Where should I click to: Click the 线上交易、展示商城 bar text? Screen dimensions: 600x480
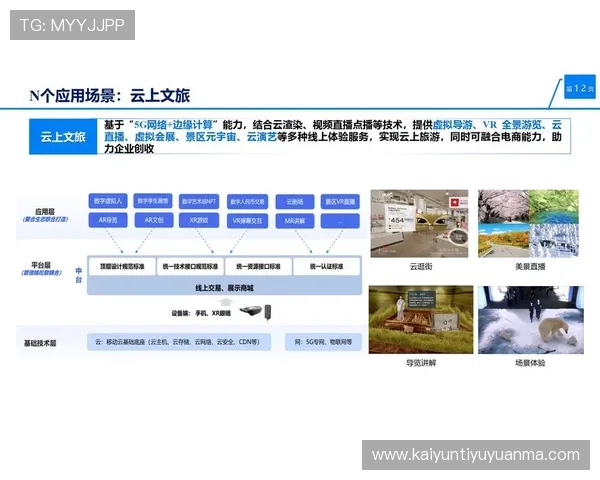[x=225, y=287]
